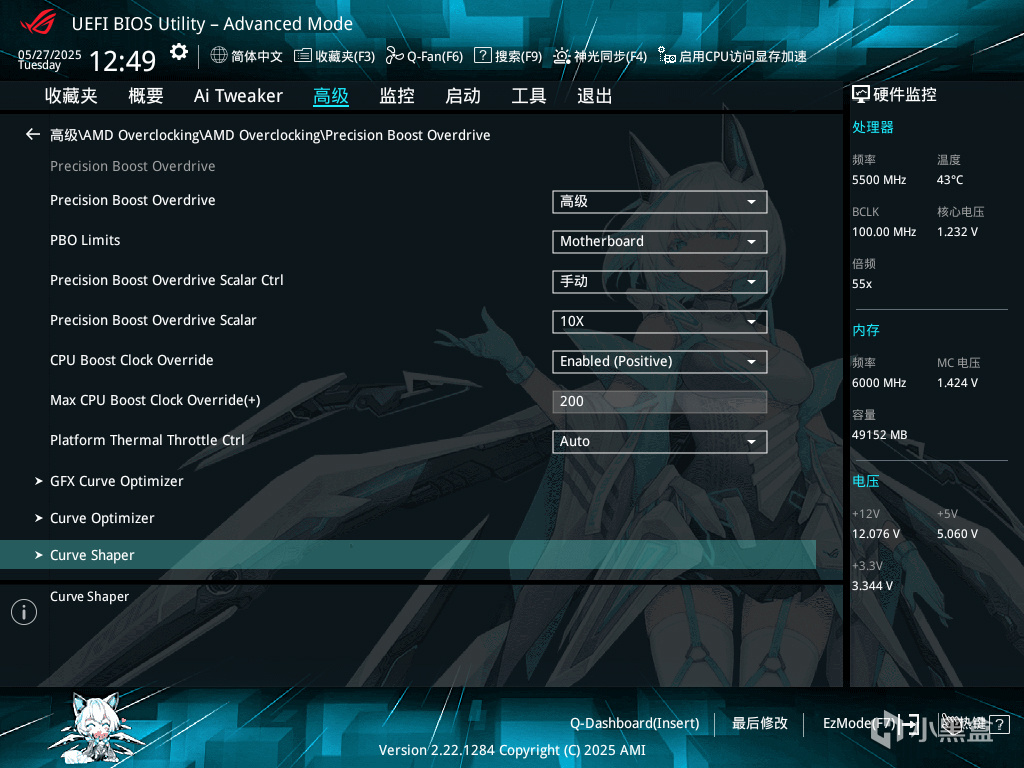Click +5V reading 5.060 V
This screenshot has height=768, width=1024.
[957, 534]
